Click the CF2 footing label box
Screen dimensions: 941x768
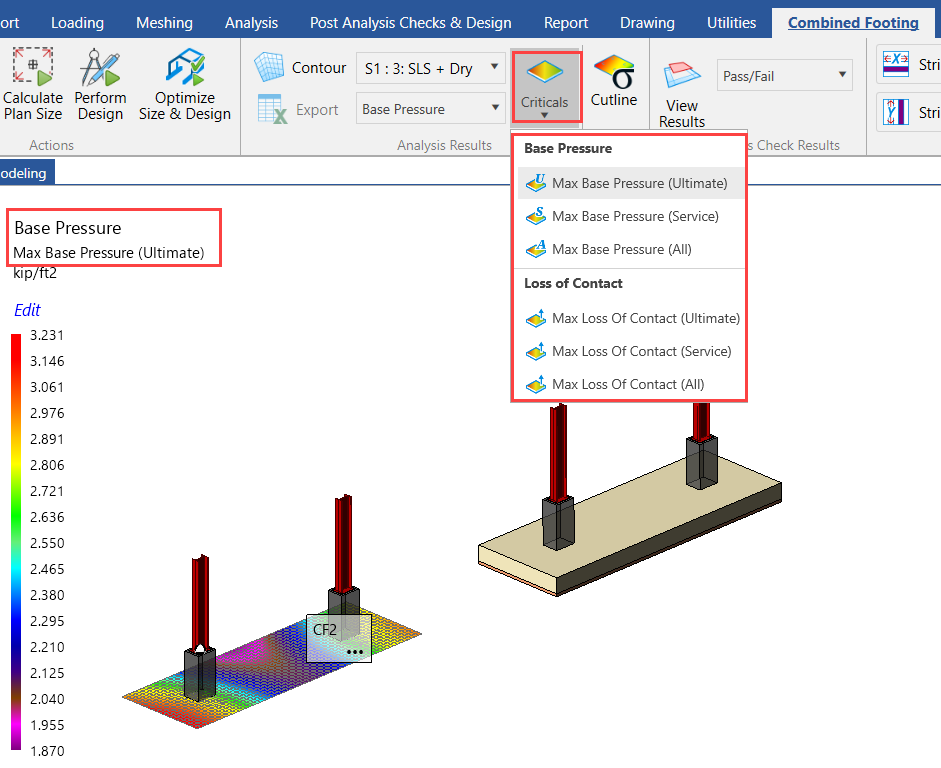click(x=339, y=638)
